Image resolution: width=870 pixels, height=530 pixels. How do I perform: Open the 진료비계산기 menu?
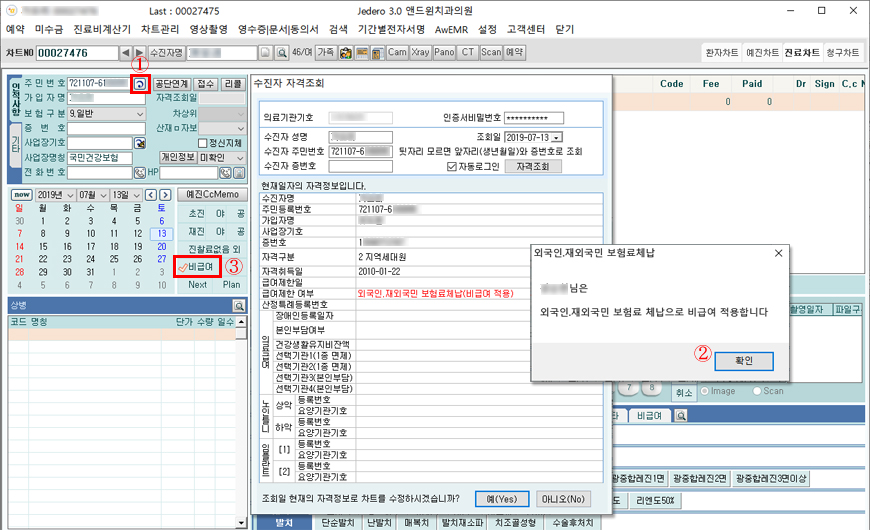(103, 29)
